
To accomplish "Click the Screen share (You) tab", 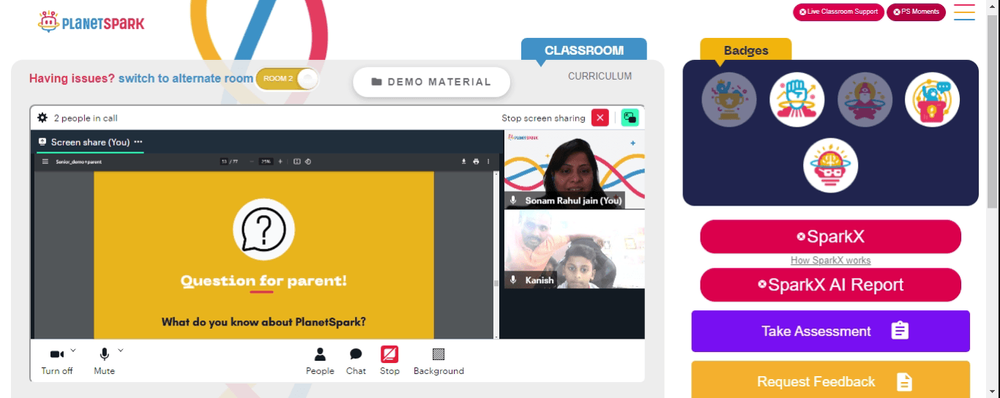I will (x=90, y=142).
